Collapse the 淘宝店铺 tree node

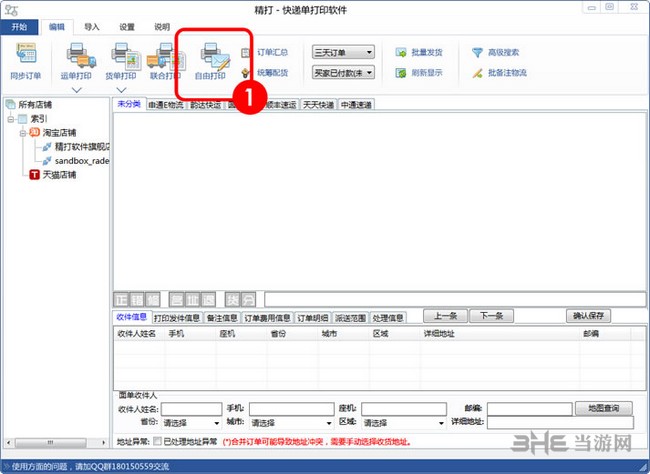(x=23, y=133)
